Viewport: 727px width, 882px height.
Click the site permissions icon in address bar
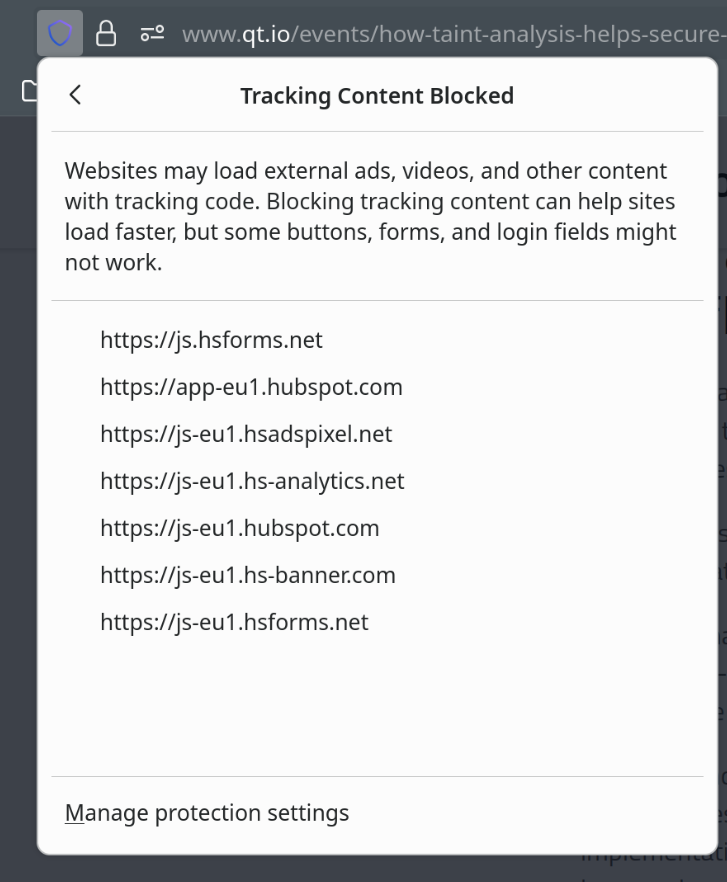pyautogui.click(x=152, y=34)
